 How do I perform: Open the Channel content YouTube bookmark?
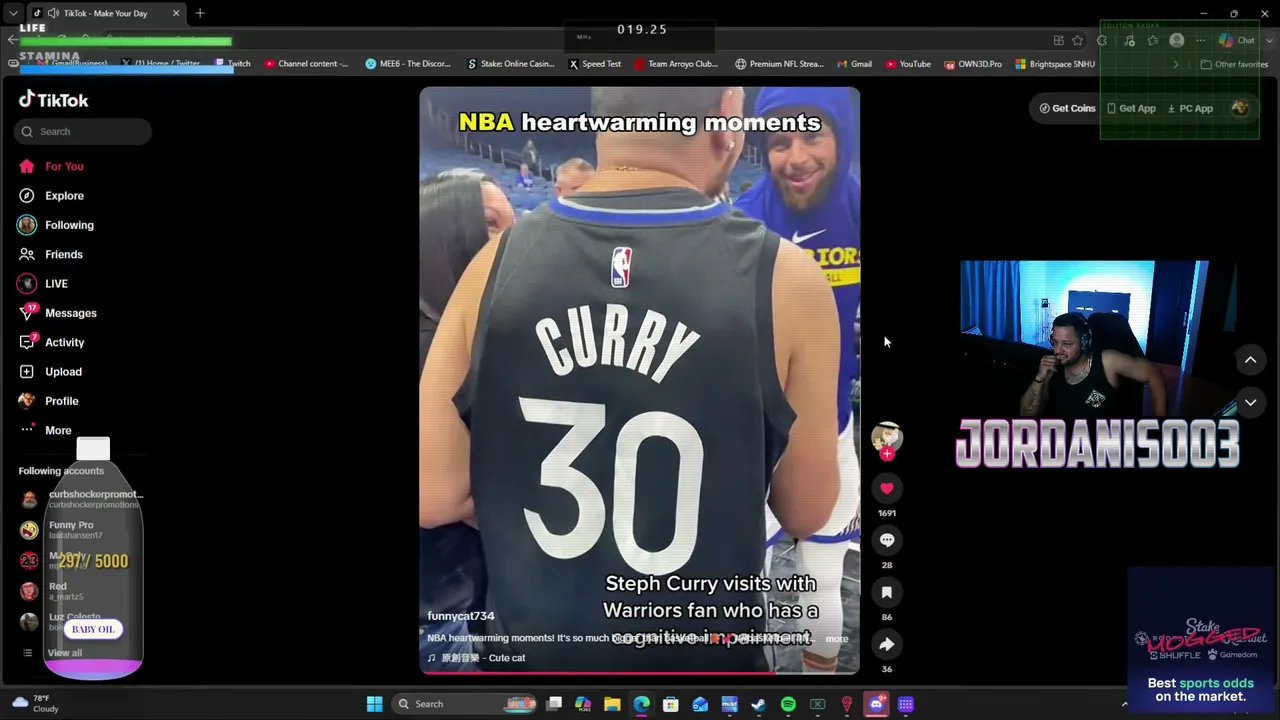[x=306, y=64]
